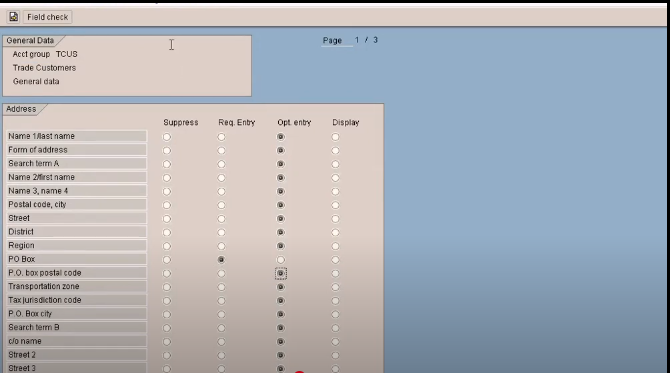Screen dimensions: 670x373
Task: Select Req. Entry for Postal code, city
Action: pyautogui.click(x=221, y=205)
